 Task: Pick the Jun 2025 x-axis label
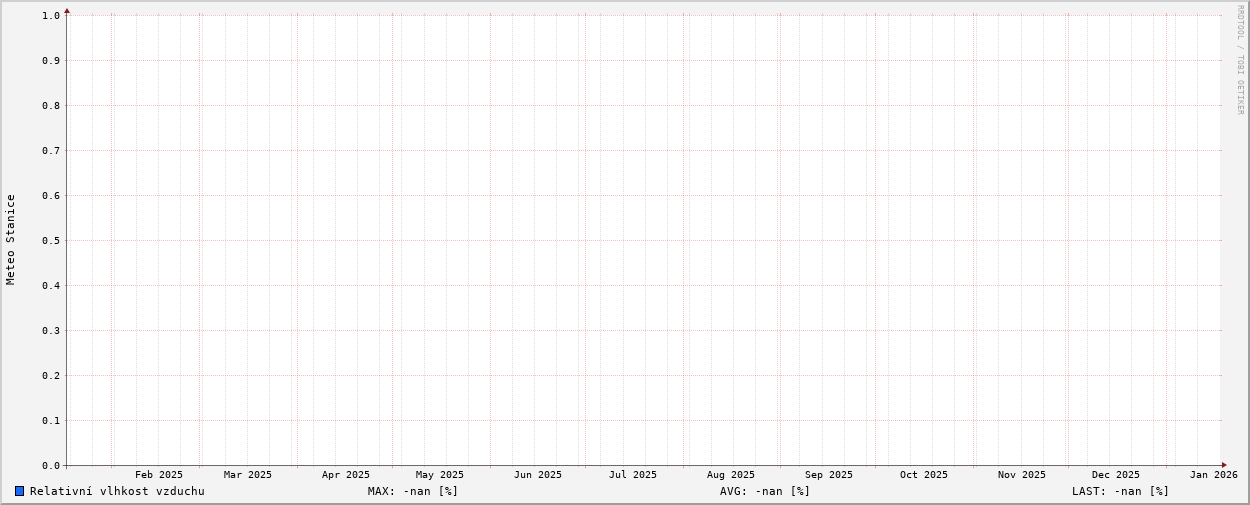(538, 475)
